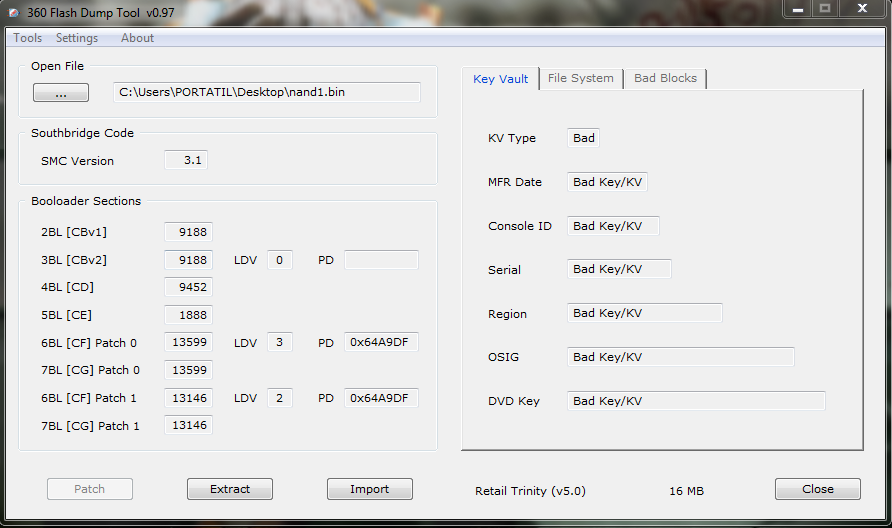Click the Import button
Viewport: 892px width, 528px height.
pyautogui.click(x=370, y=489)
